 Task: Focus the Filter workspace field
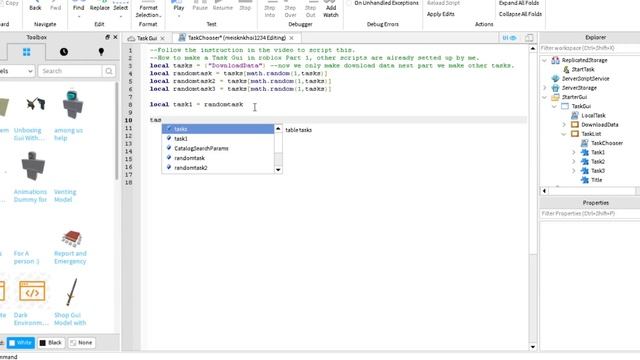click(x=589, y=48)
